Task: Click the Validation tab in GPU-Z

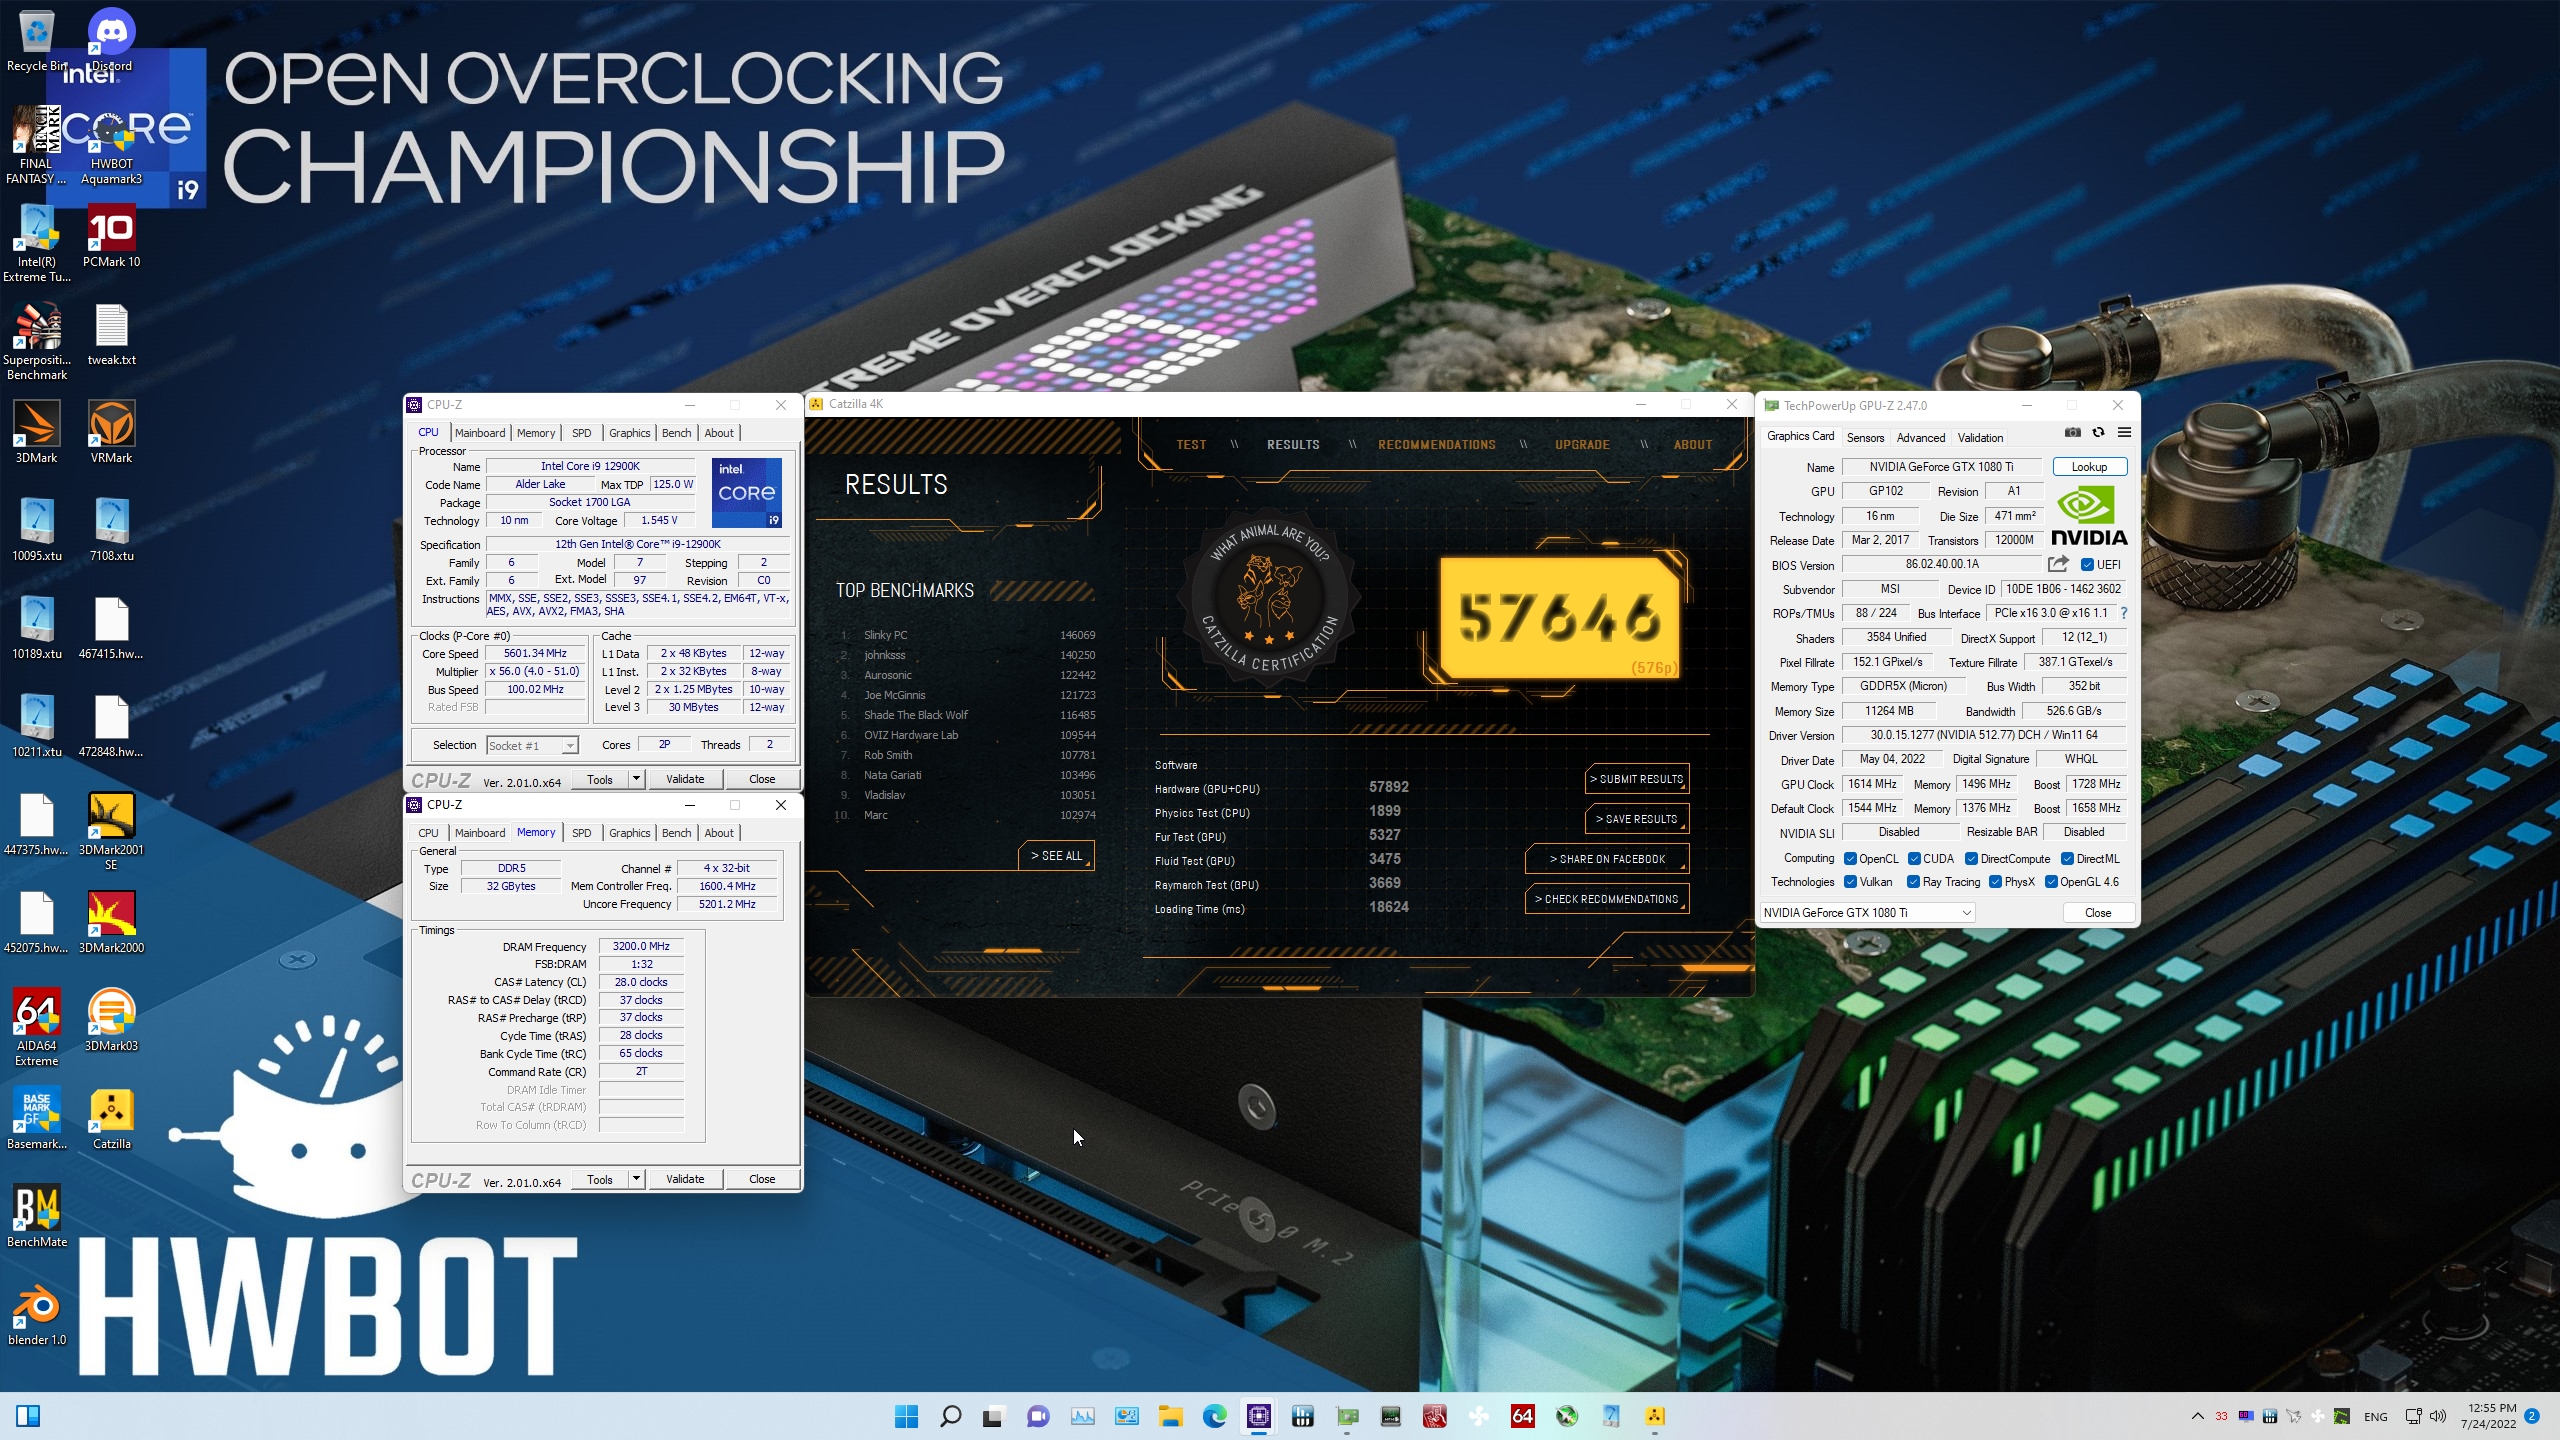Action: click(1980, 437)
